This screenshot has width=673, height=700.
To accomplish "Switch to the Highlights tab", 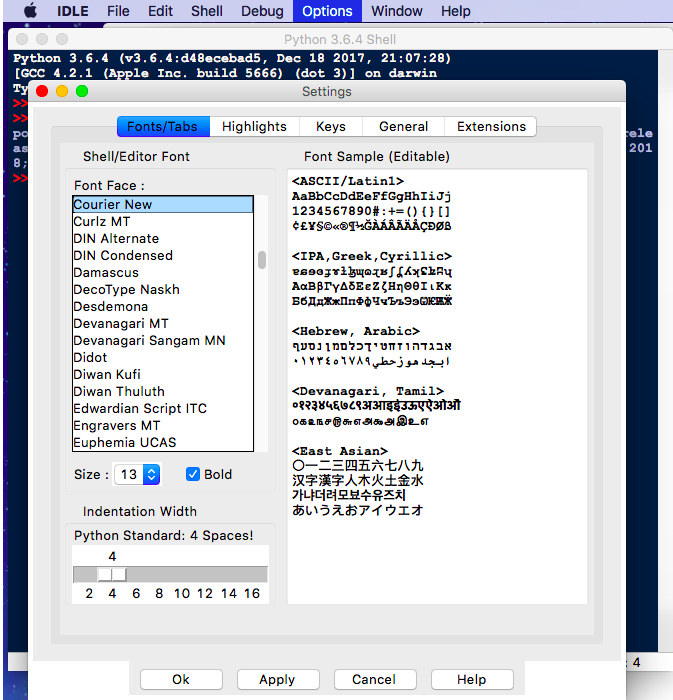I will [254, 127].
